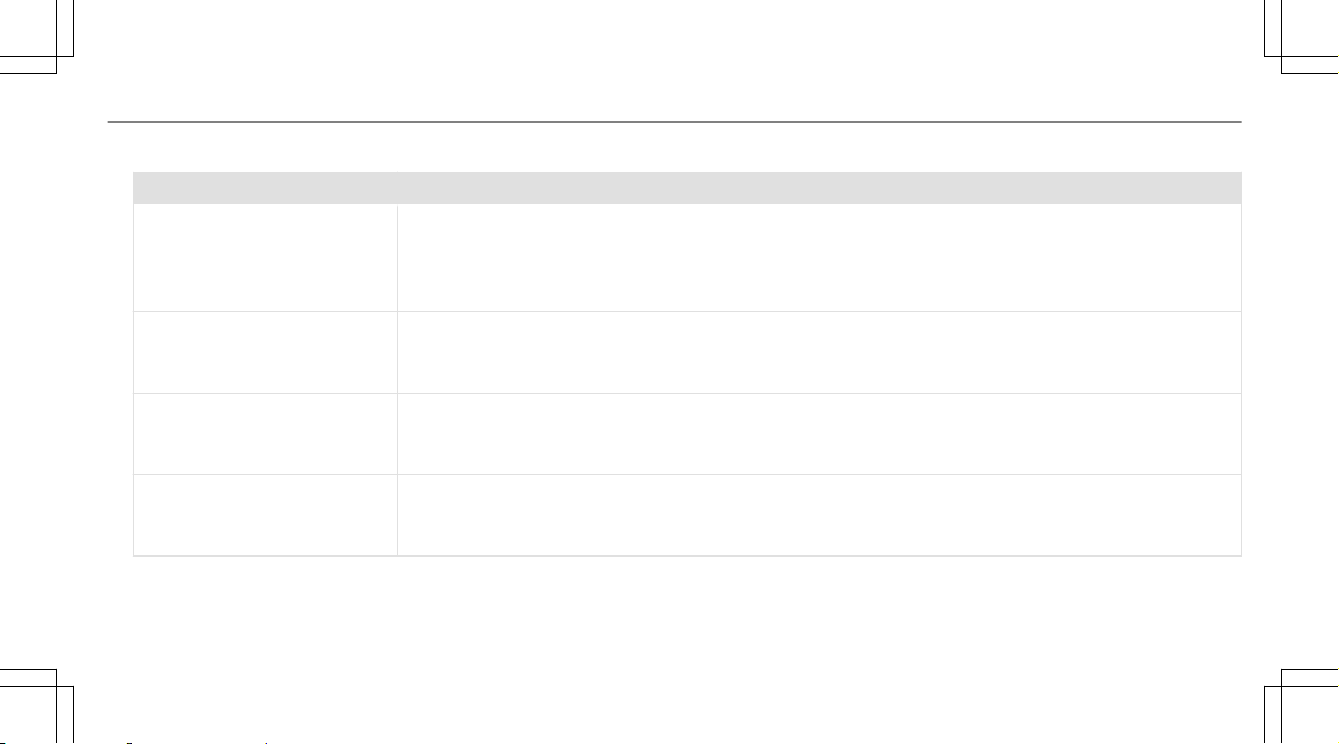Click the bottom-right corner crop mark
The width and height of the screenshot is (1339, 744).
click(1301, 705)
